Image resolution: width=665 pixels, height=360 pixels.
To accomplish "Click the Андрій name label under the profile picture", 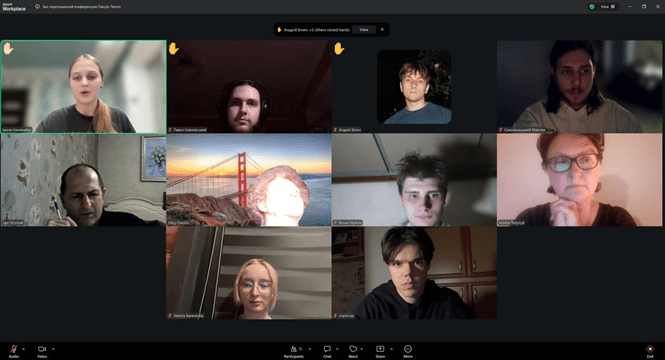I will tap(347, 130).
